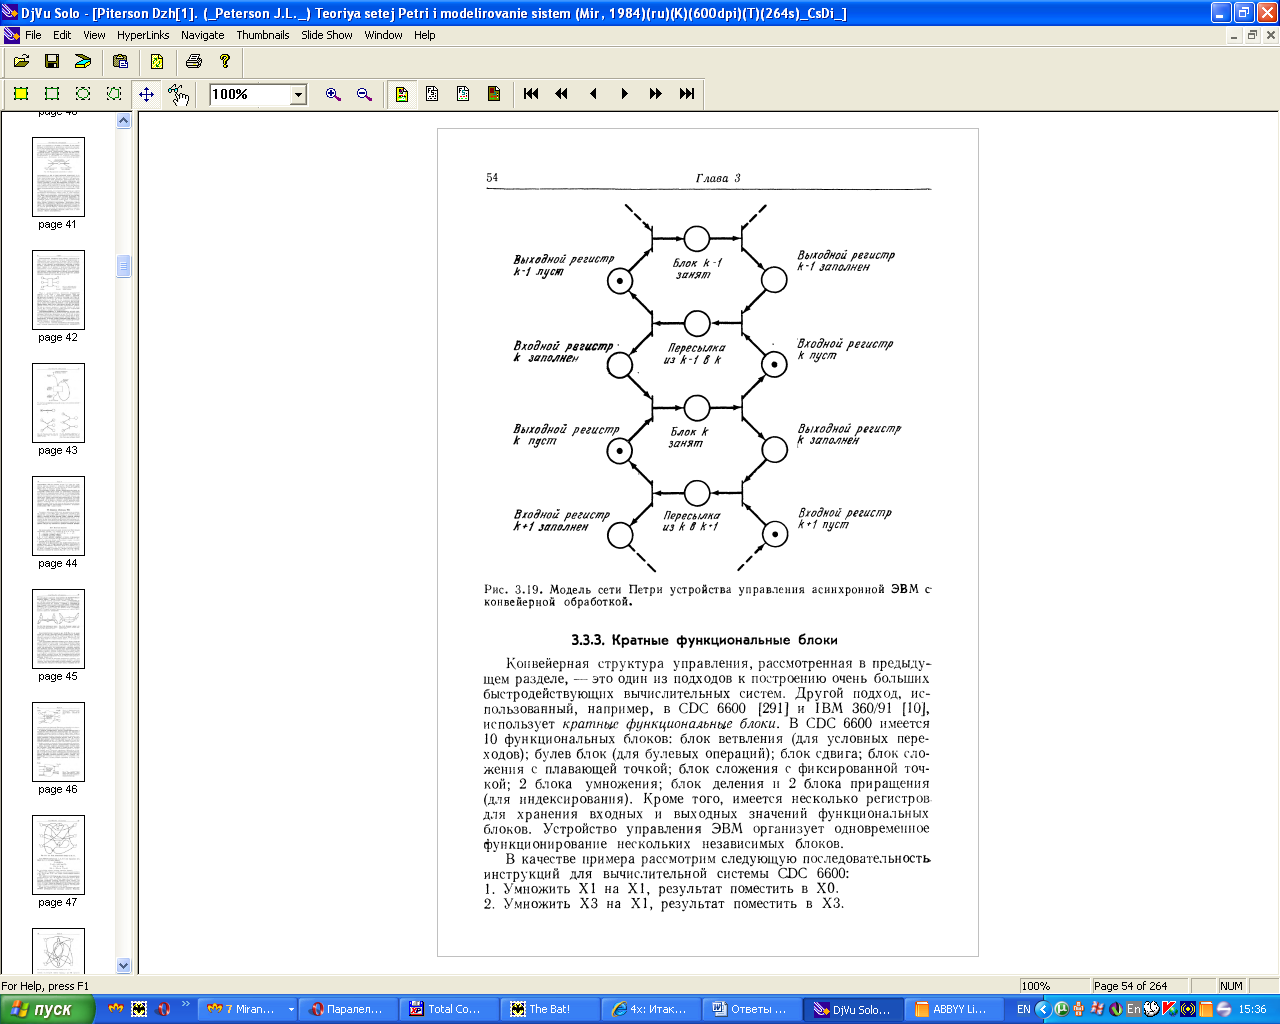
Task: Click the EN language indicator in taskbar
Action: click(x=1023, y=1009)
